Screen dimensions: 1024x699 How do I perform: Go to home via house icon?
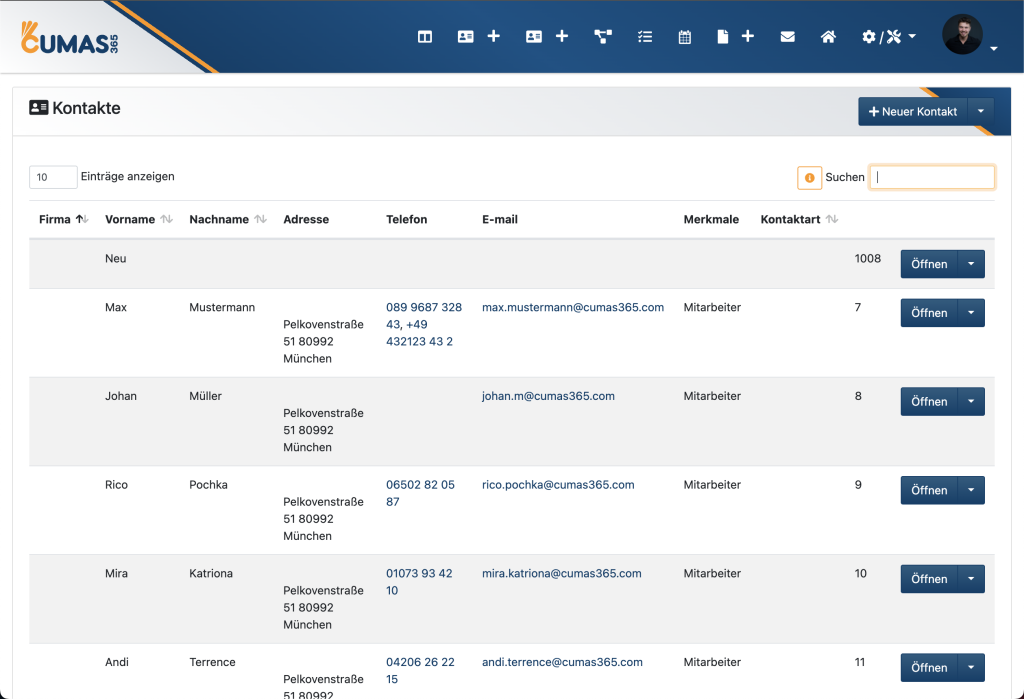(828, 37)
